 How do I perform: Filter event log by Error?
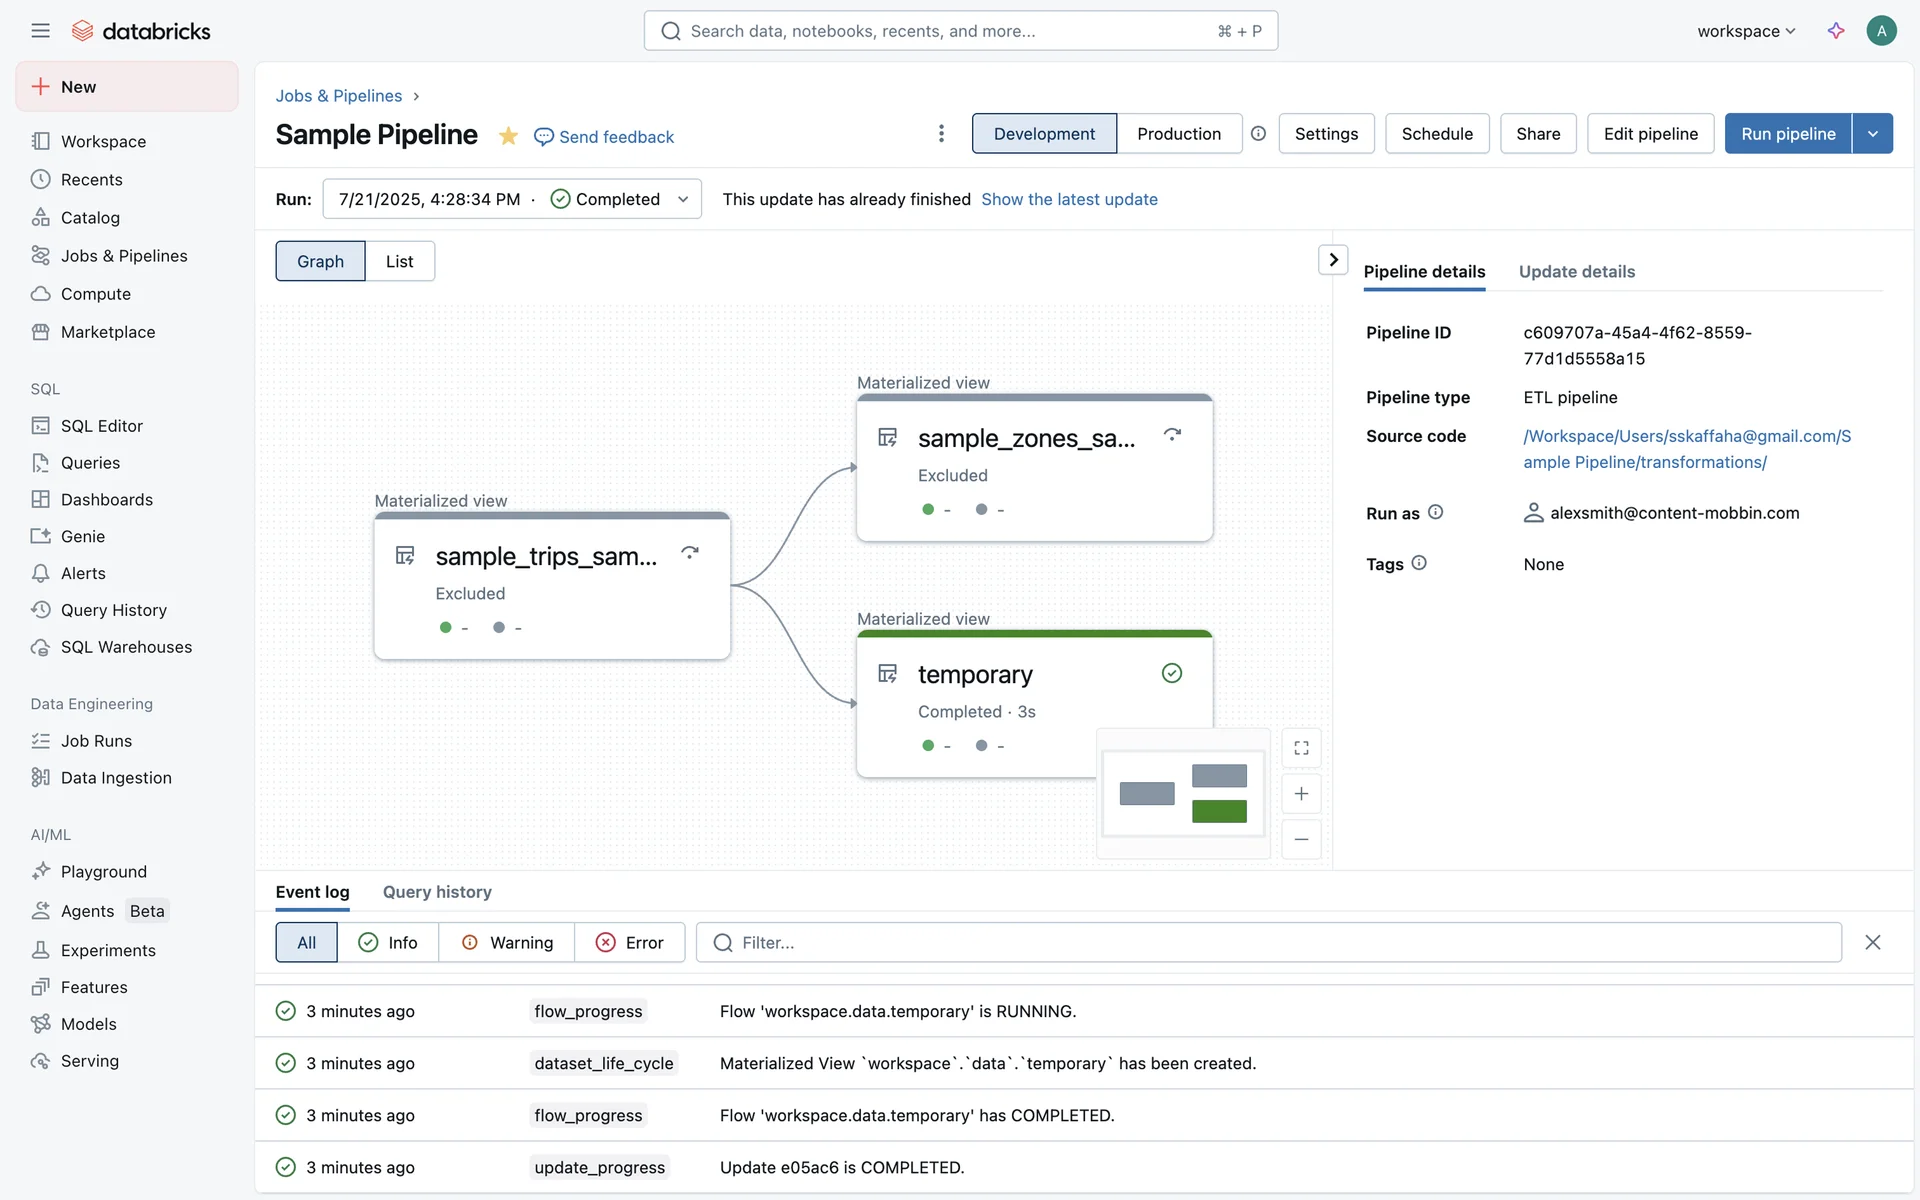[x=630, y=942]
